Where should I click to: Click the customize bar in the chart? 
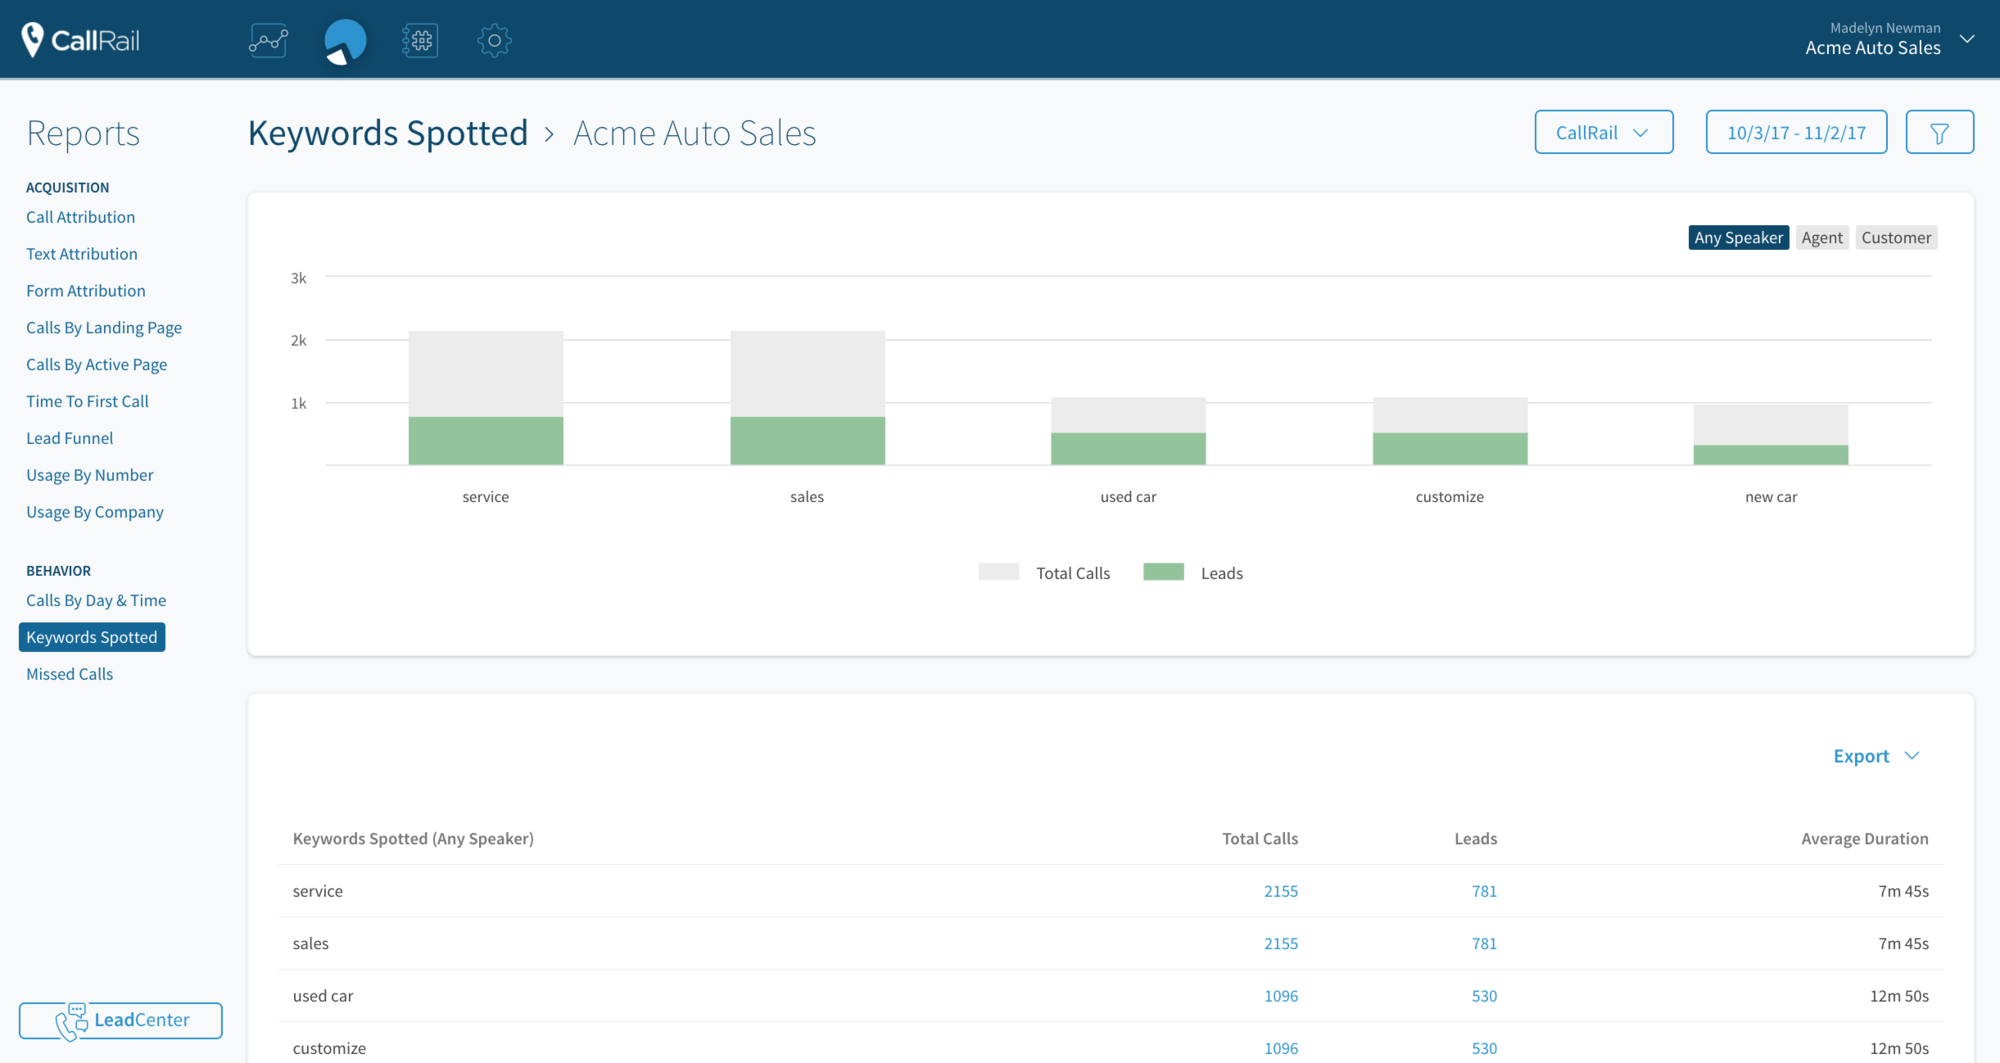pyautogui.click(x=1450, y=431)
